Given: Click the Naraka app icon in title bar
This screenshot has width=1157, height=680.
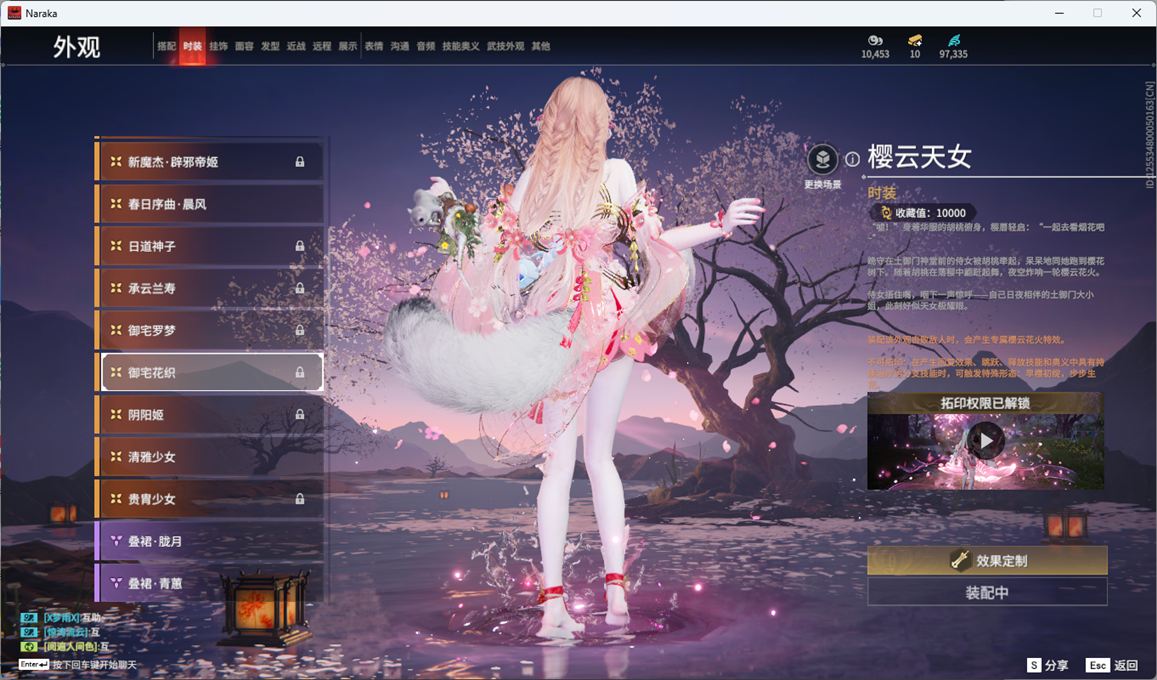Looking at the screenshot, I should point(14,13).
